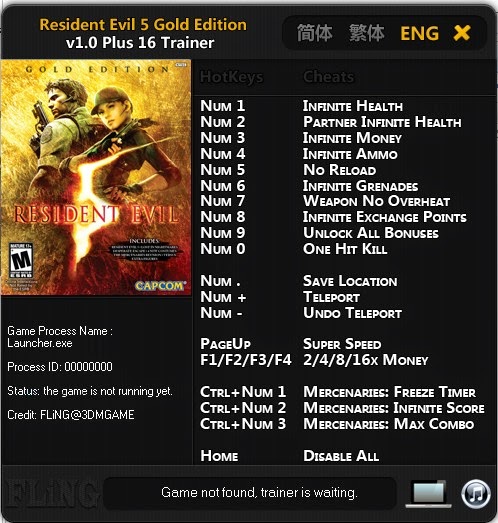The width and height of the screenshot is (498, 523).
Task: Click the HotKeys column header
Action: [x=231, y=77]
